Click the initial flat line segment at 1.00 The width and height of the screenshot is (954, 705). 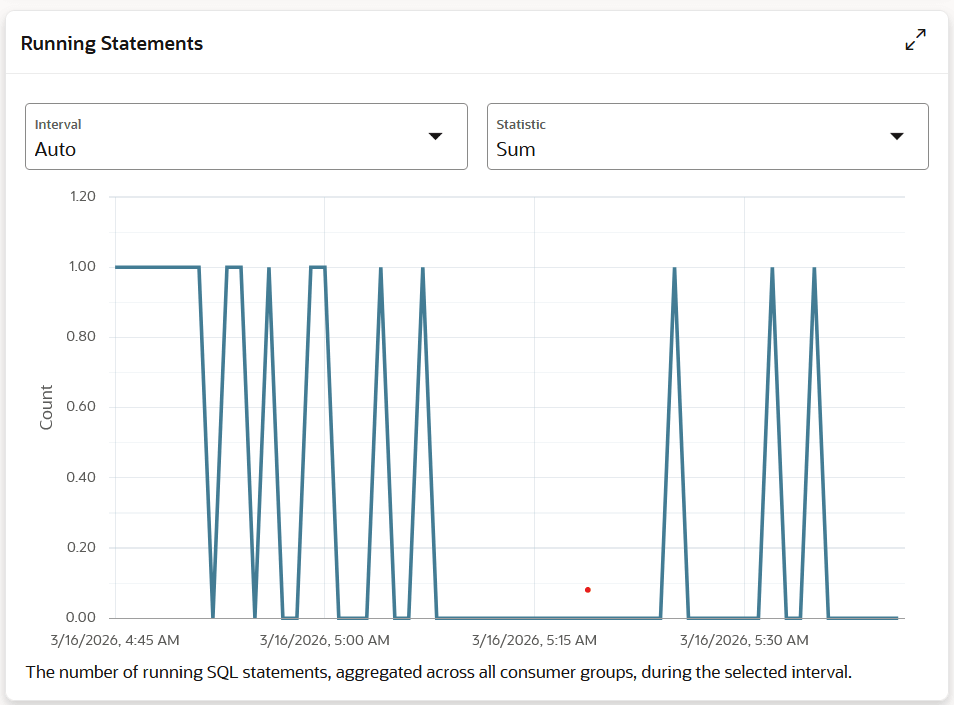157,267
